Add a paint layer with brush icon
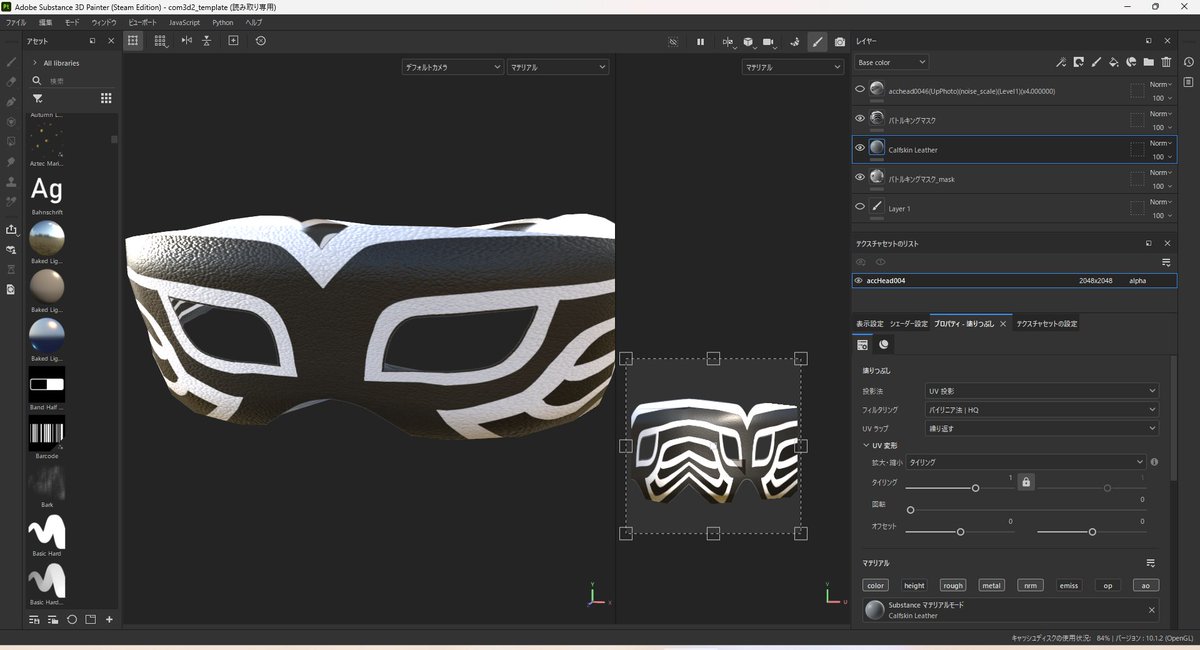The width and height of the screenshot is (1200, 650). point(1096,62)
